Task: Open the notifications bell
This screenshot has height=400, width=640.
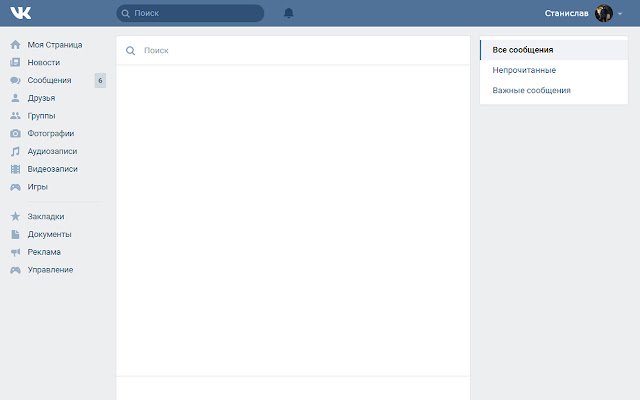Action: [289, 13]
